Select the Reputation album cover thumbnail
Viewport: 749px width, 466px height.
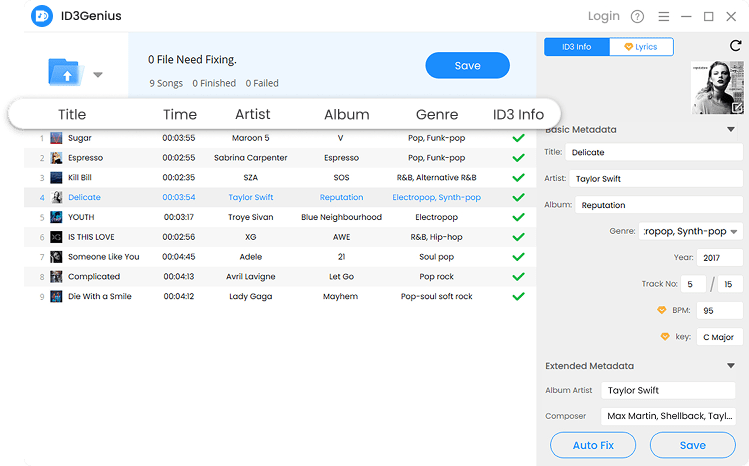tap(717, 87)
